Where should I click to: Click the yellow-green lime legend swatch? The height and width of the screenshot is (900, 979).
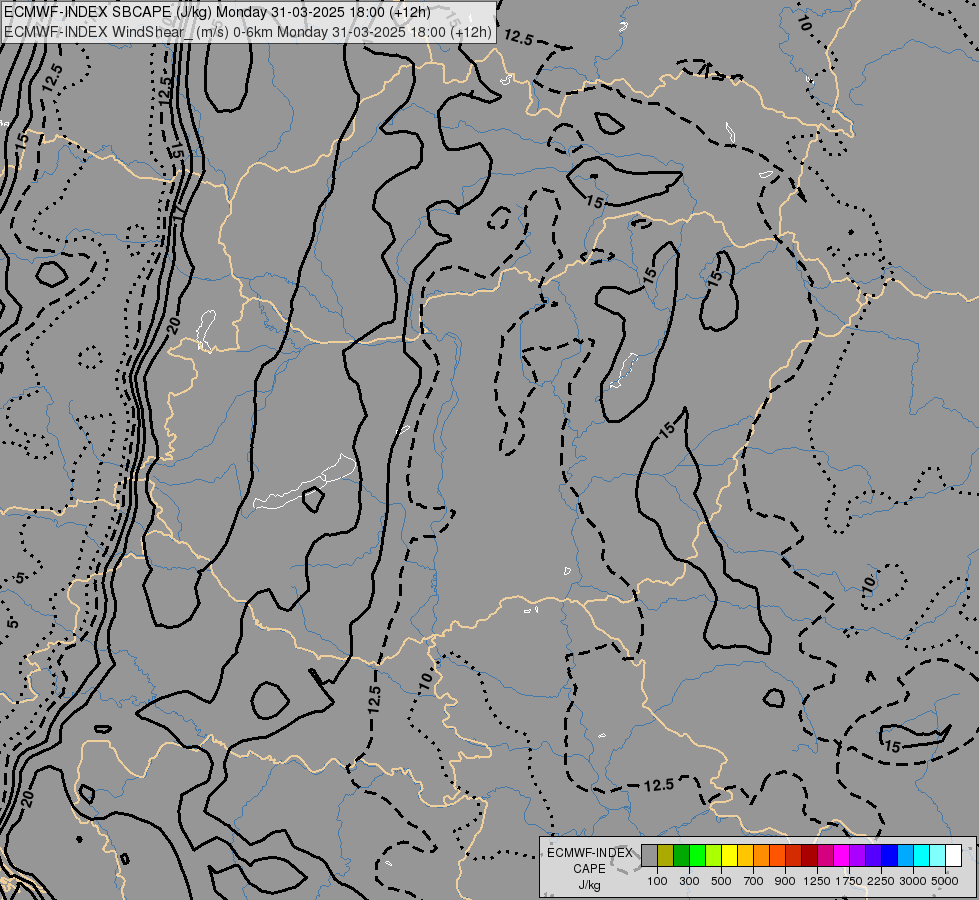pyautogui.click(x=714, y=855)
